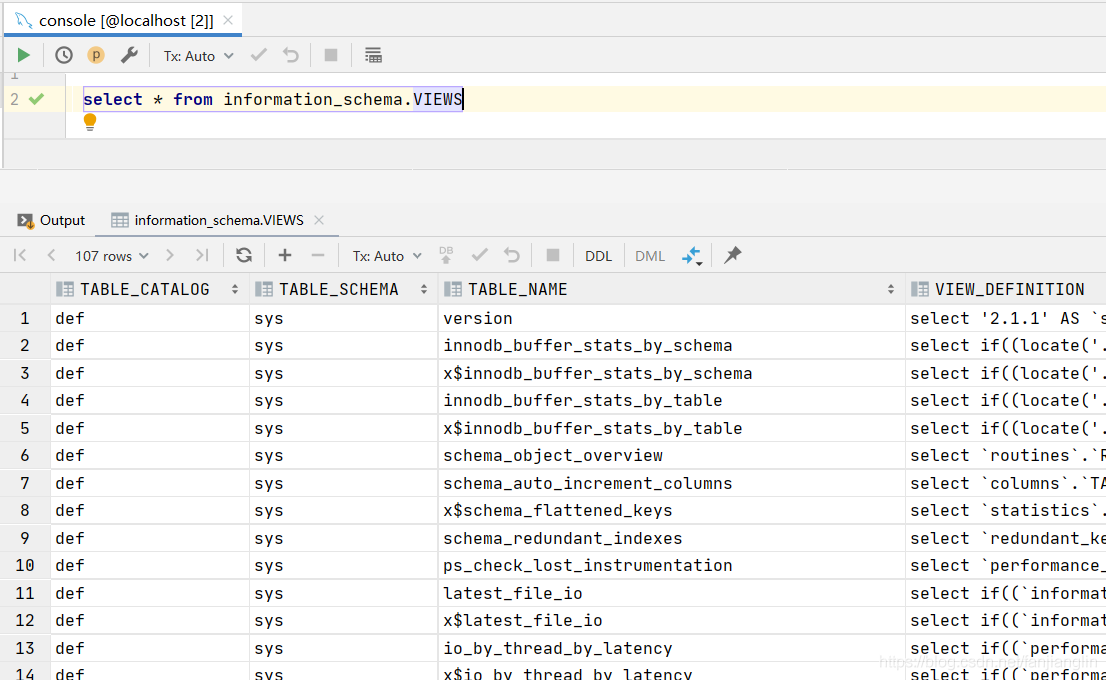Select 'sys' schema cell in version row
The image size is (1106, 680).
[x=344, y=318]
